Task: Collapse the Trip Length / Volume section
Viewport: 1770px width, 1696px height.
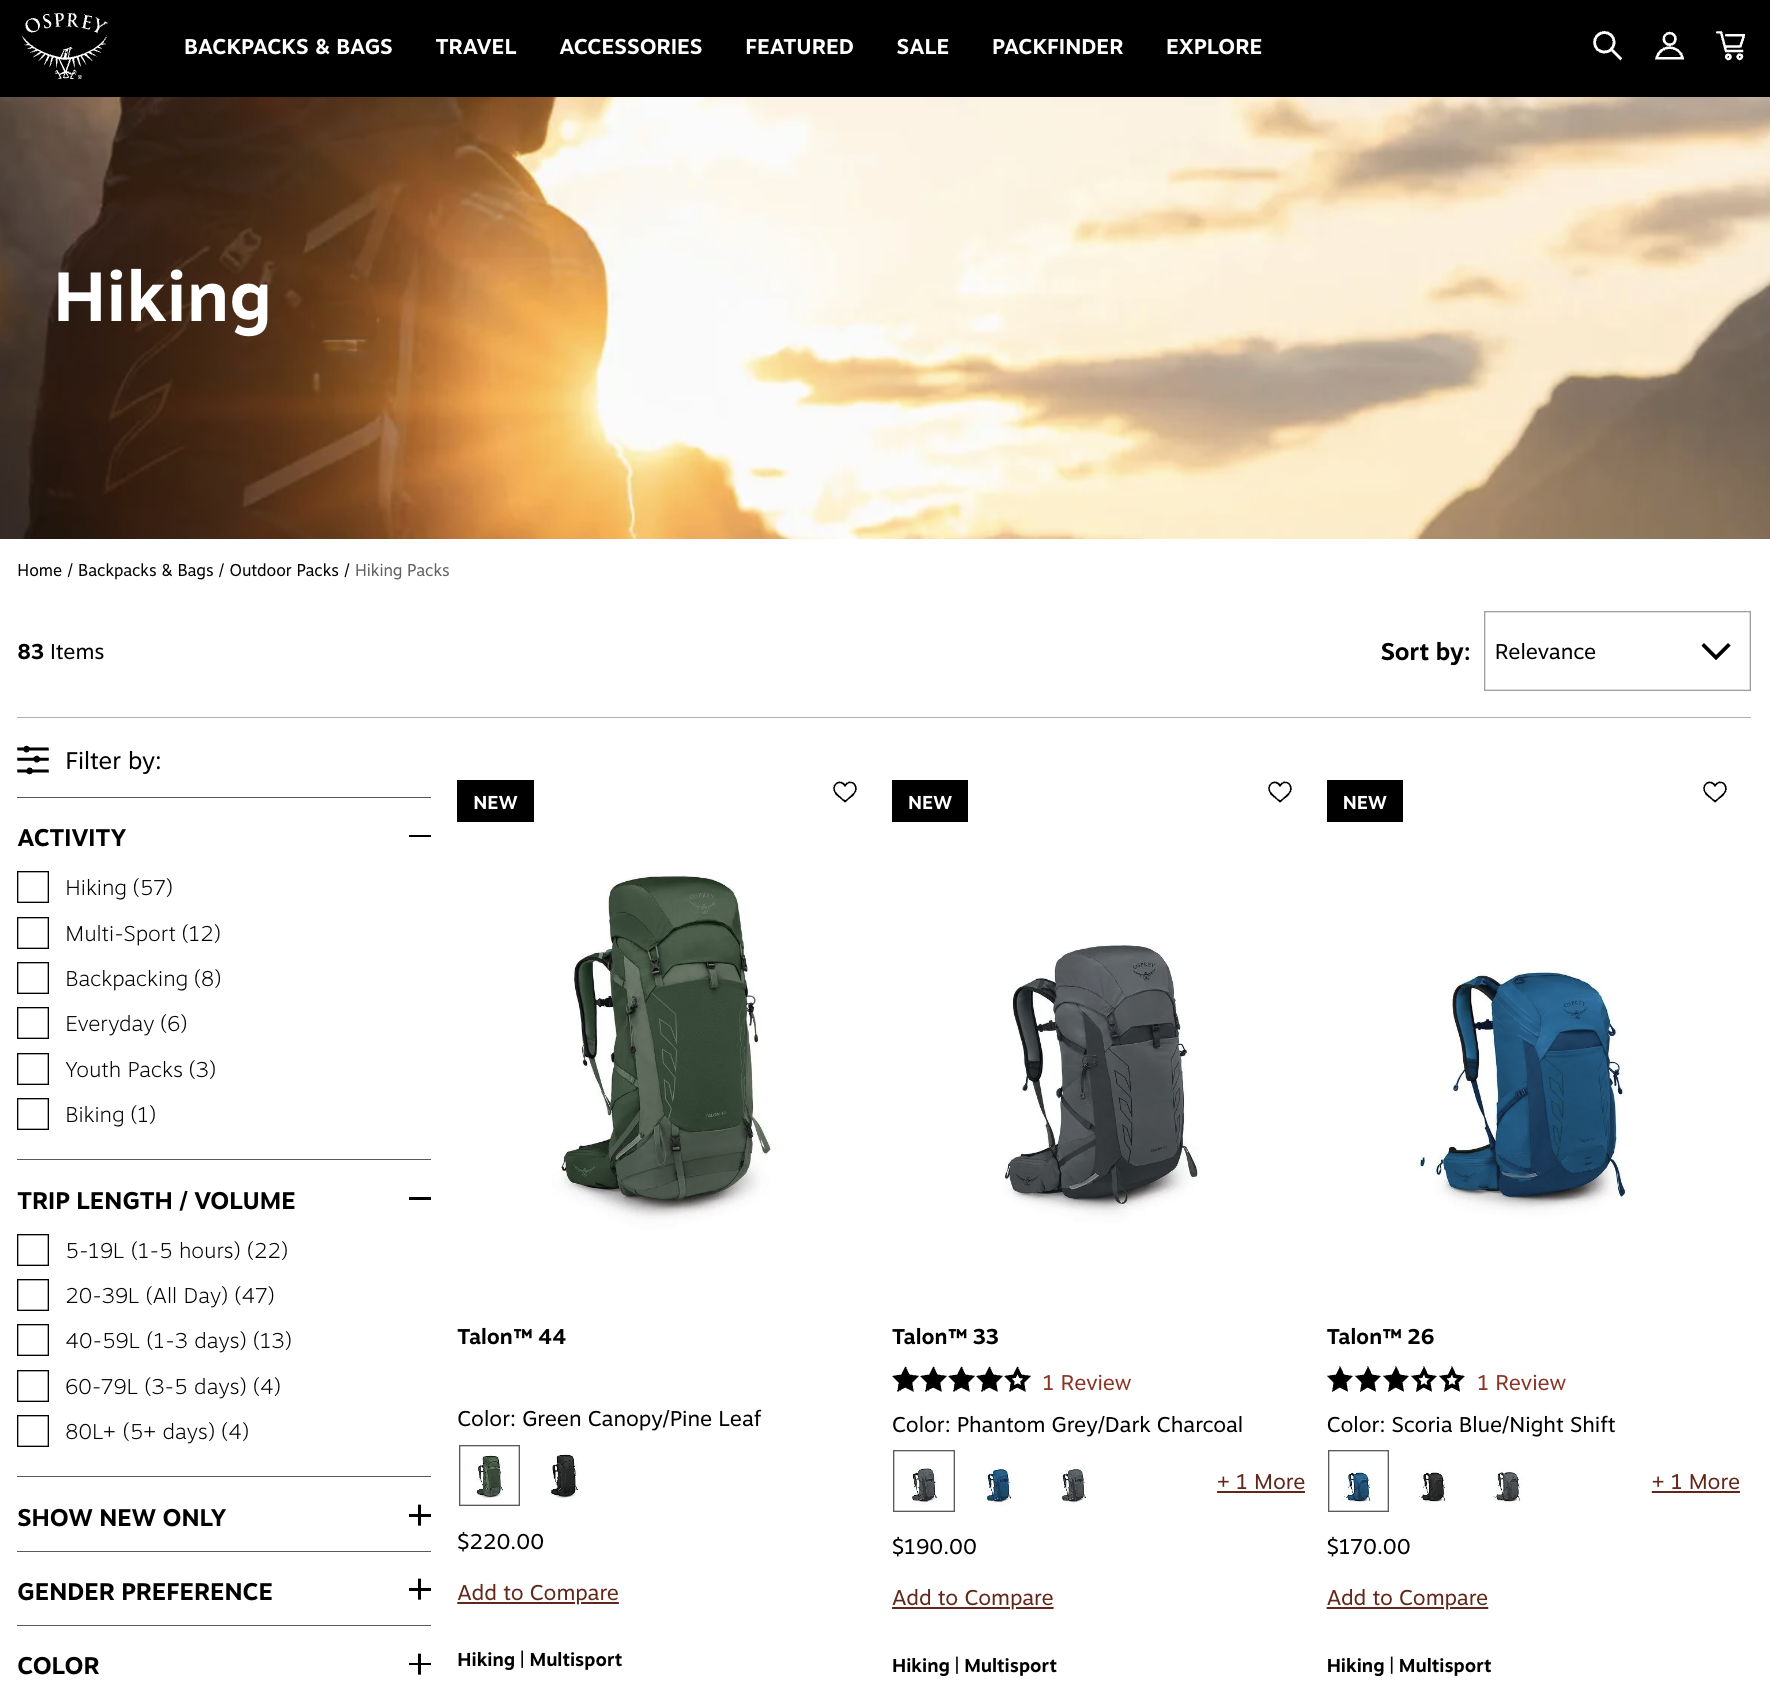Action: [420, 1199]
